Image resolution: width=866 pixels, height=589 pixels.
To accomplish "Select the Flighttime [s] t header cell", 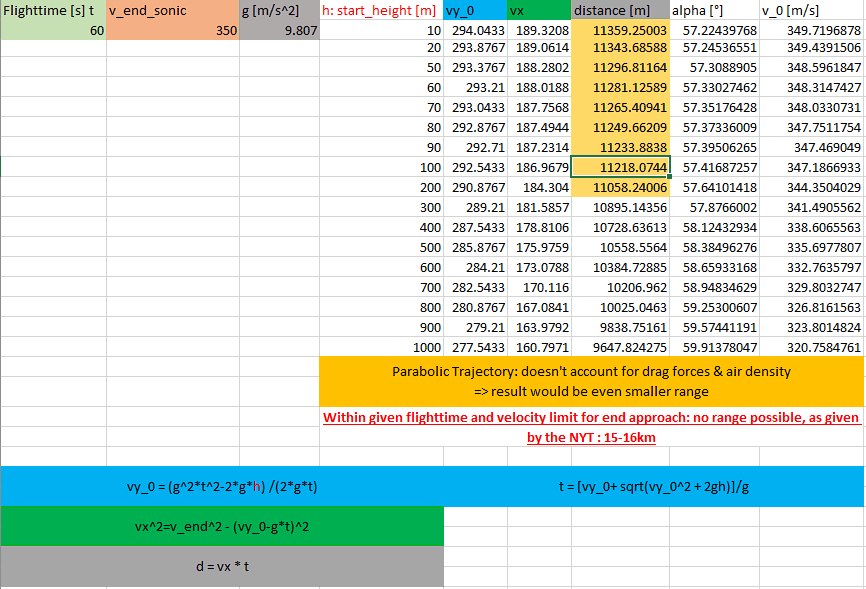I will [54, 10].
